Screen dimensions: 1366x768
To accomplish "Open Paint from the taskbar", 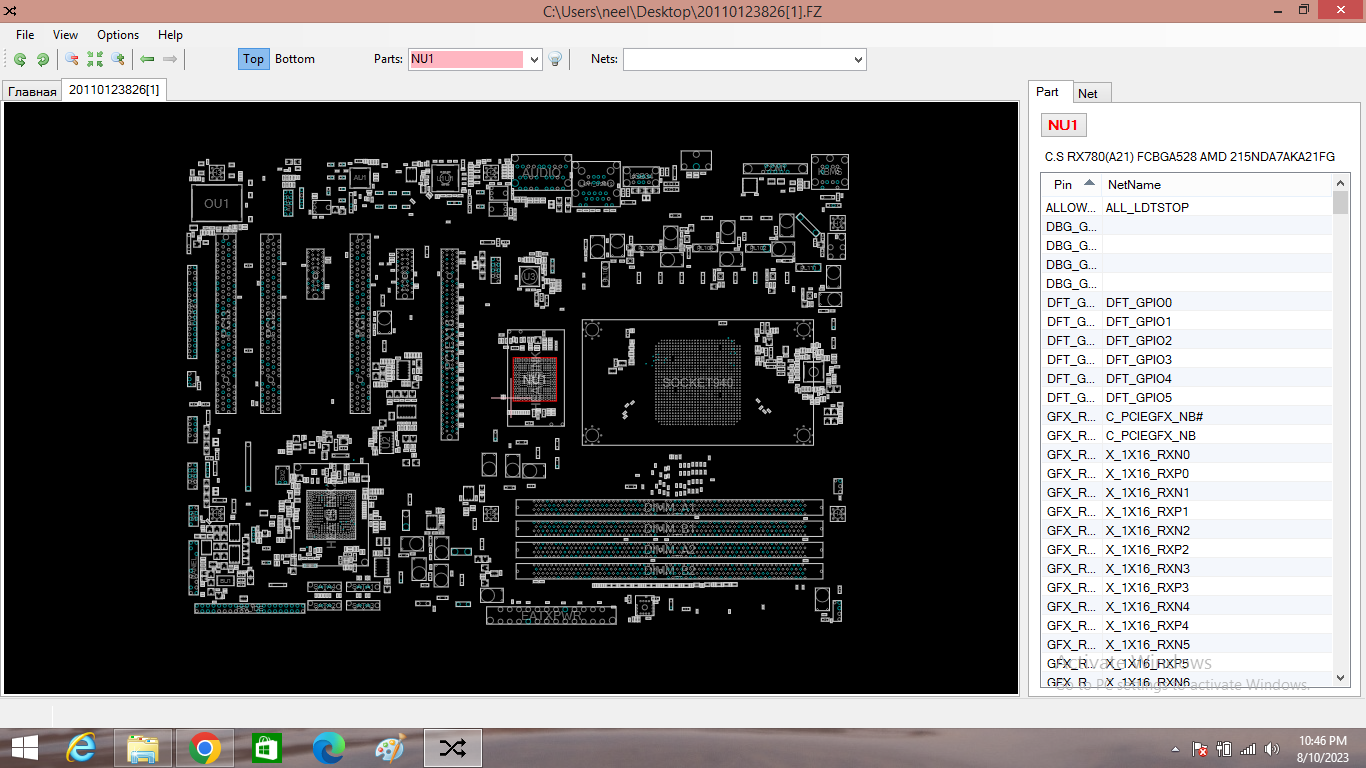I will pos(389,748).
